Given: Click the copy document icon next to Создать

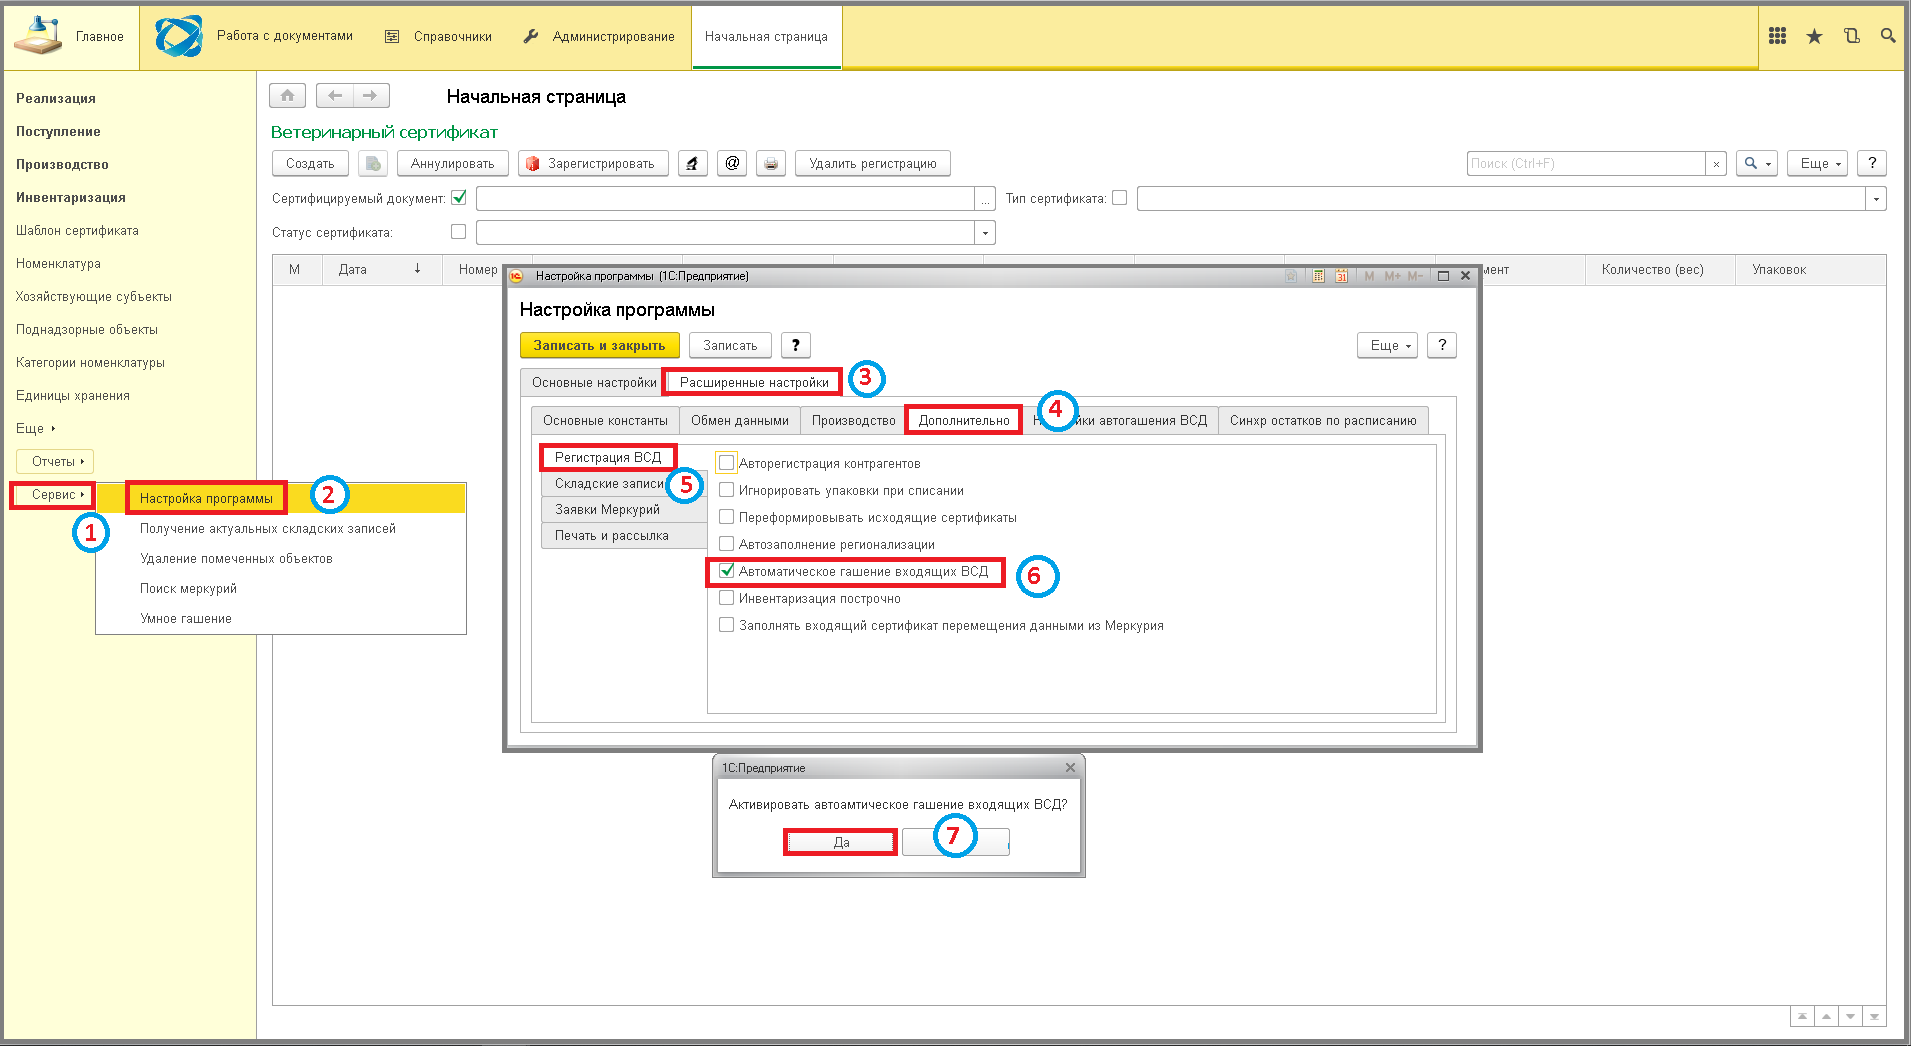Looking at the screenshot, I should click(372, 164).
